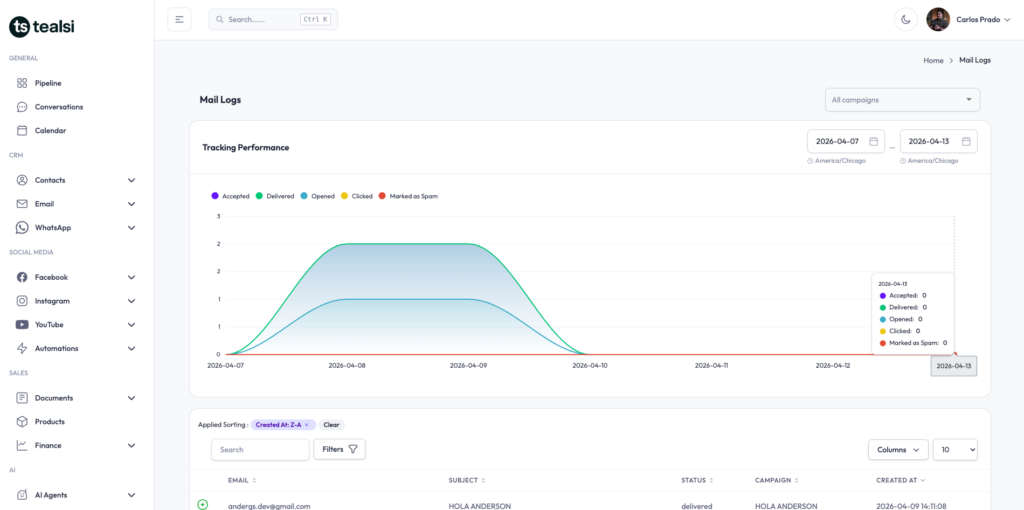Collapse sidebar with hamburger menu icon
The image size is (1024, 510).
click(x=179, y=19)
